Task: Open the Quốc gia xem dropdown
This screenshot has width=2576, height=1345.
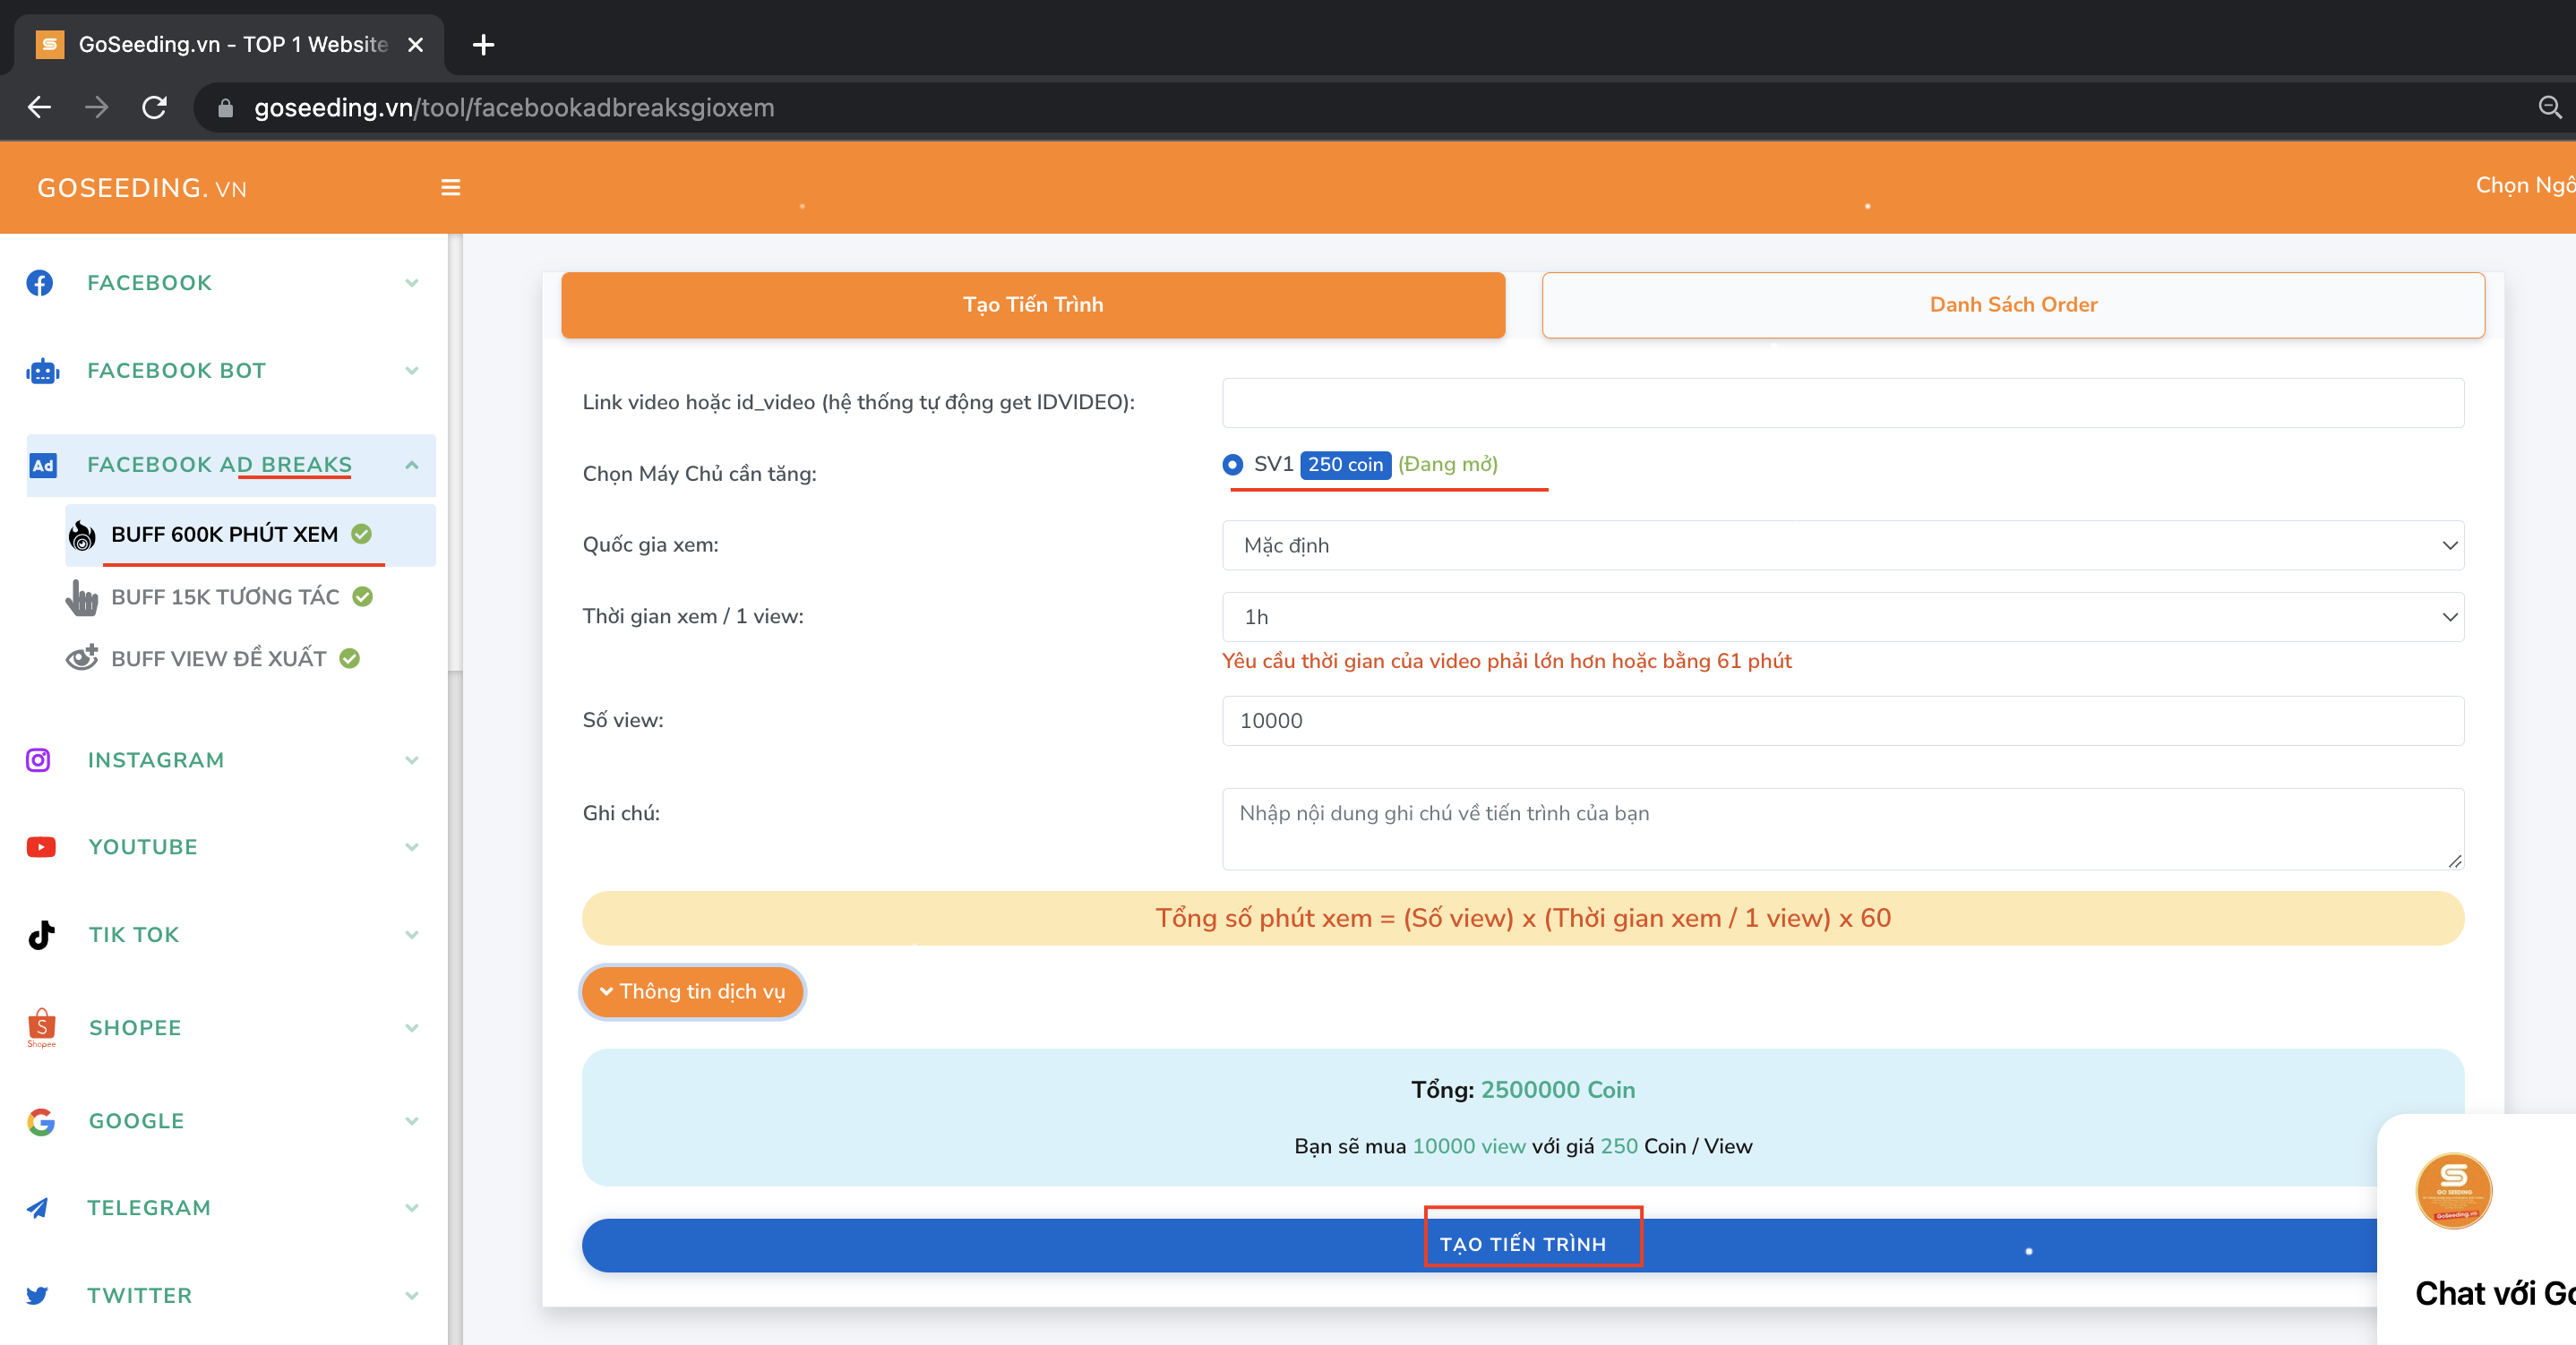Action: click(x=1843, y=544)
